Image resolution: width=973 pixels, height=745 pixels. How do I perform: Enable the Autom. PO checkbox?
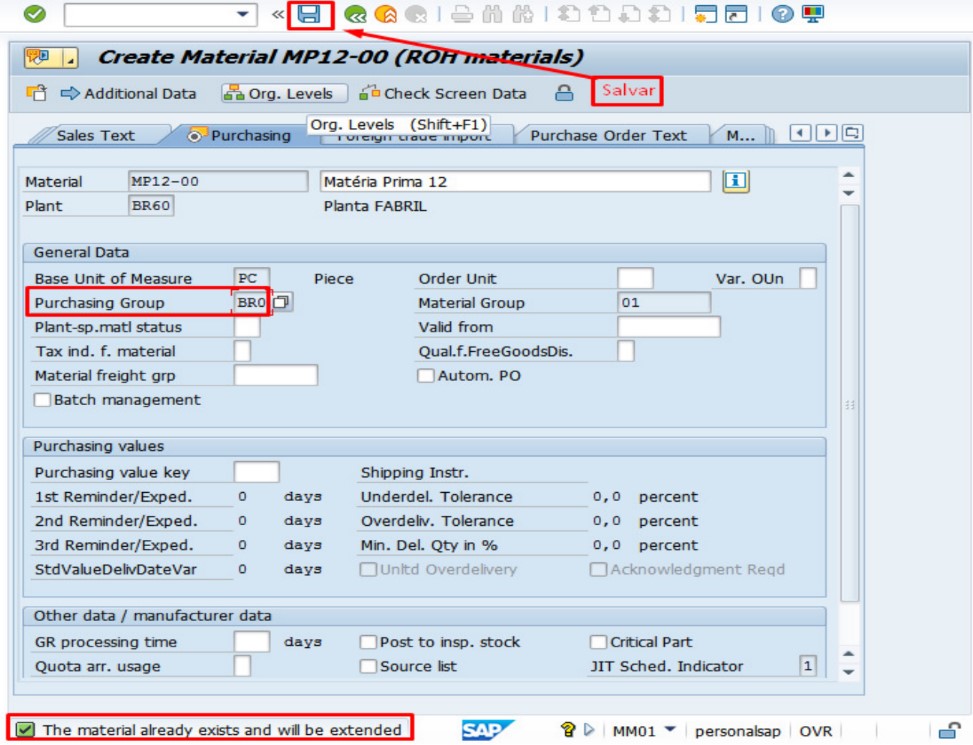(x=426, y=375)
